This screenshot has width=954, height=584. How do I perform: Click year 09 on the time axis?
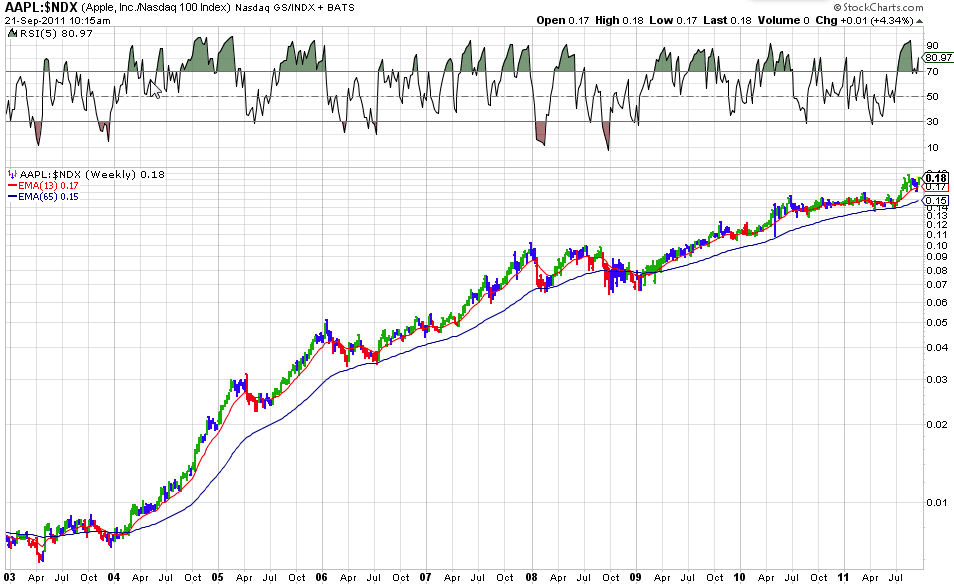click(636, 577)
